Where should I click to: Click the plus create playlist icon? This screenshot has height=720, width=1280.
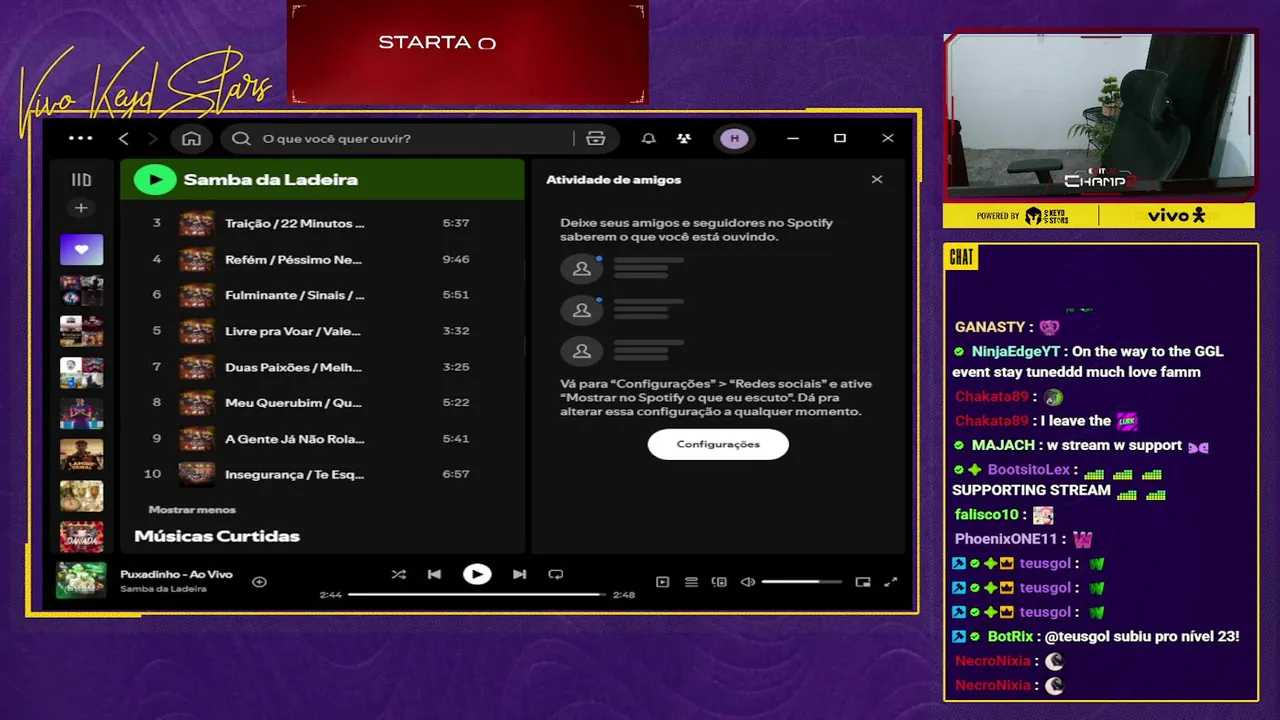click(81, 208)
